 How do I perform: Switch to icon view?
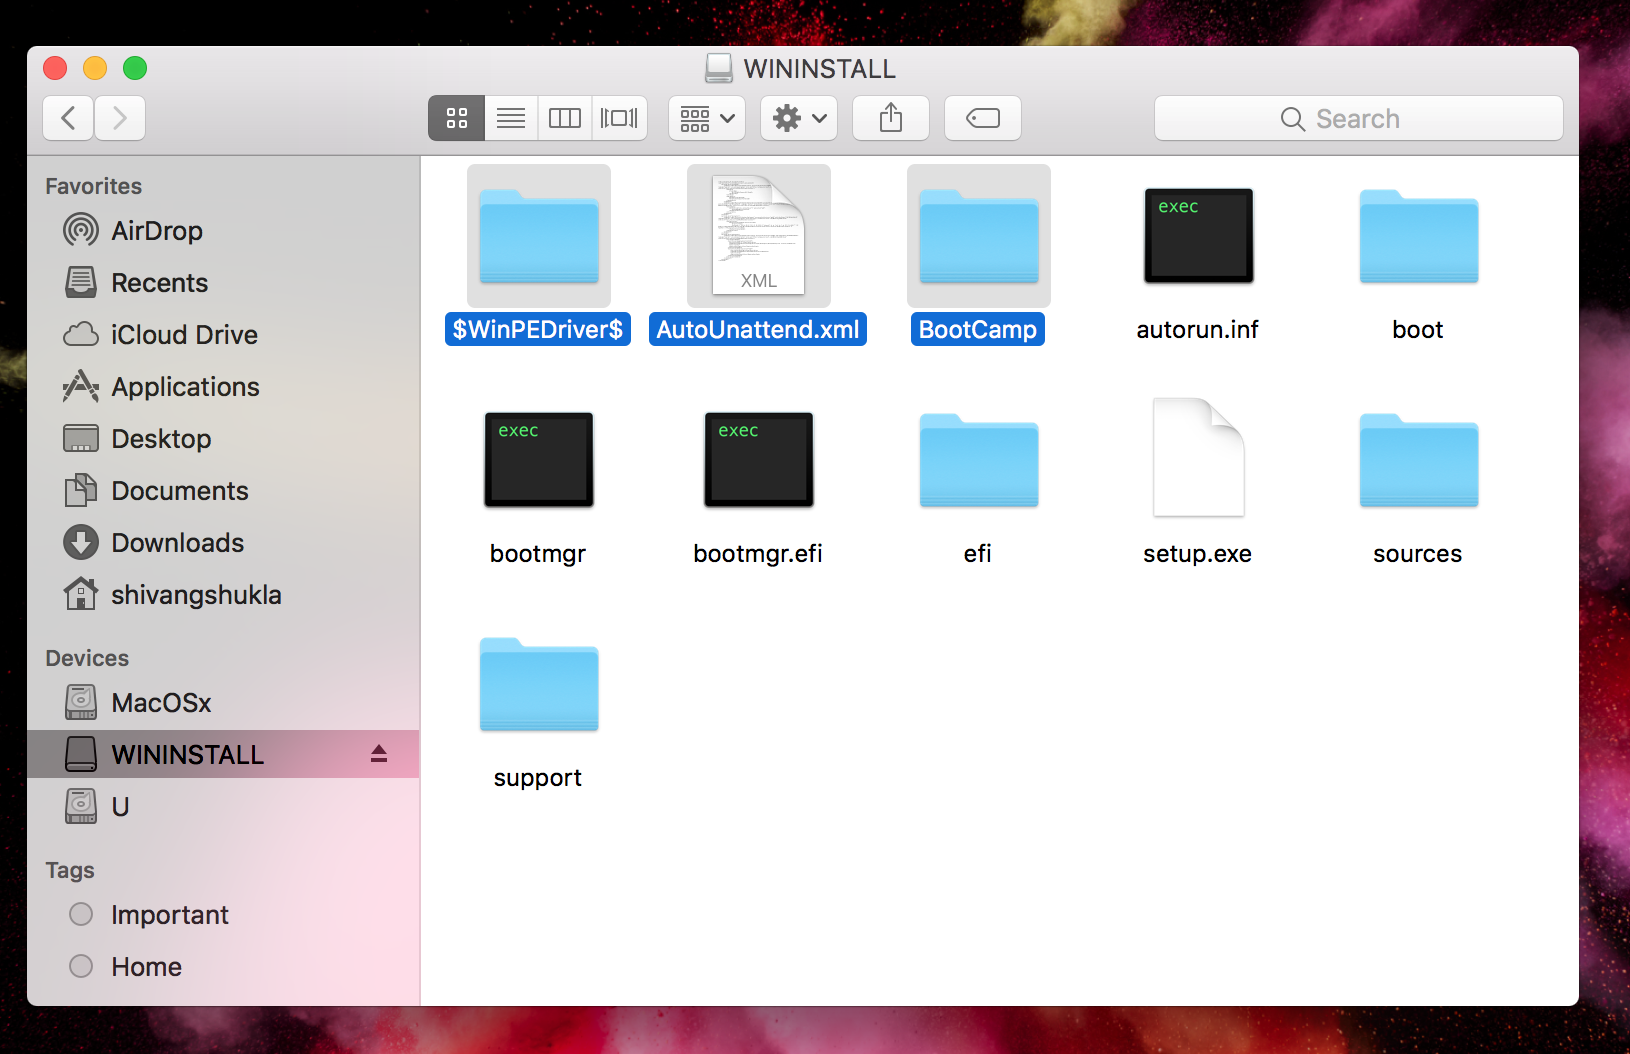tap(457, 118)
